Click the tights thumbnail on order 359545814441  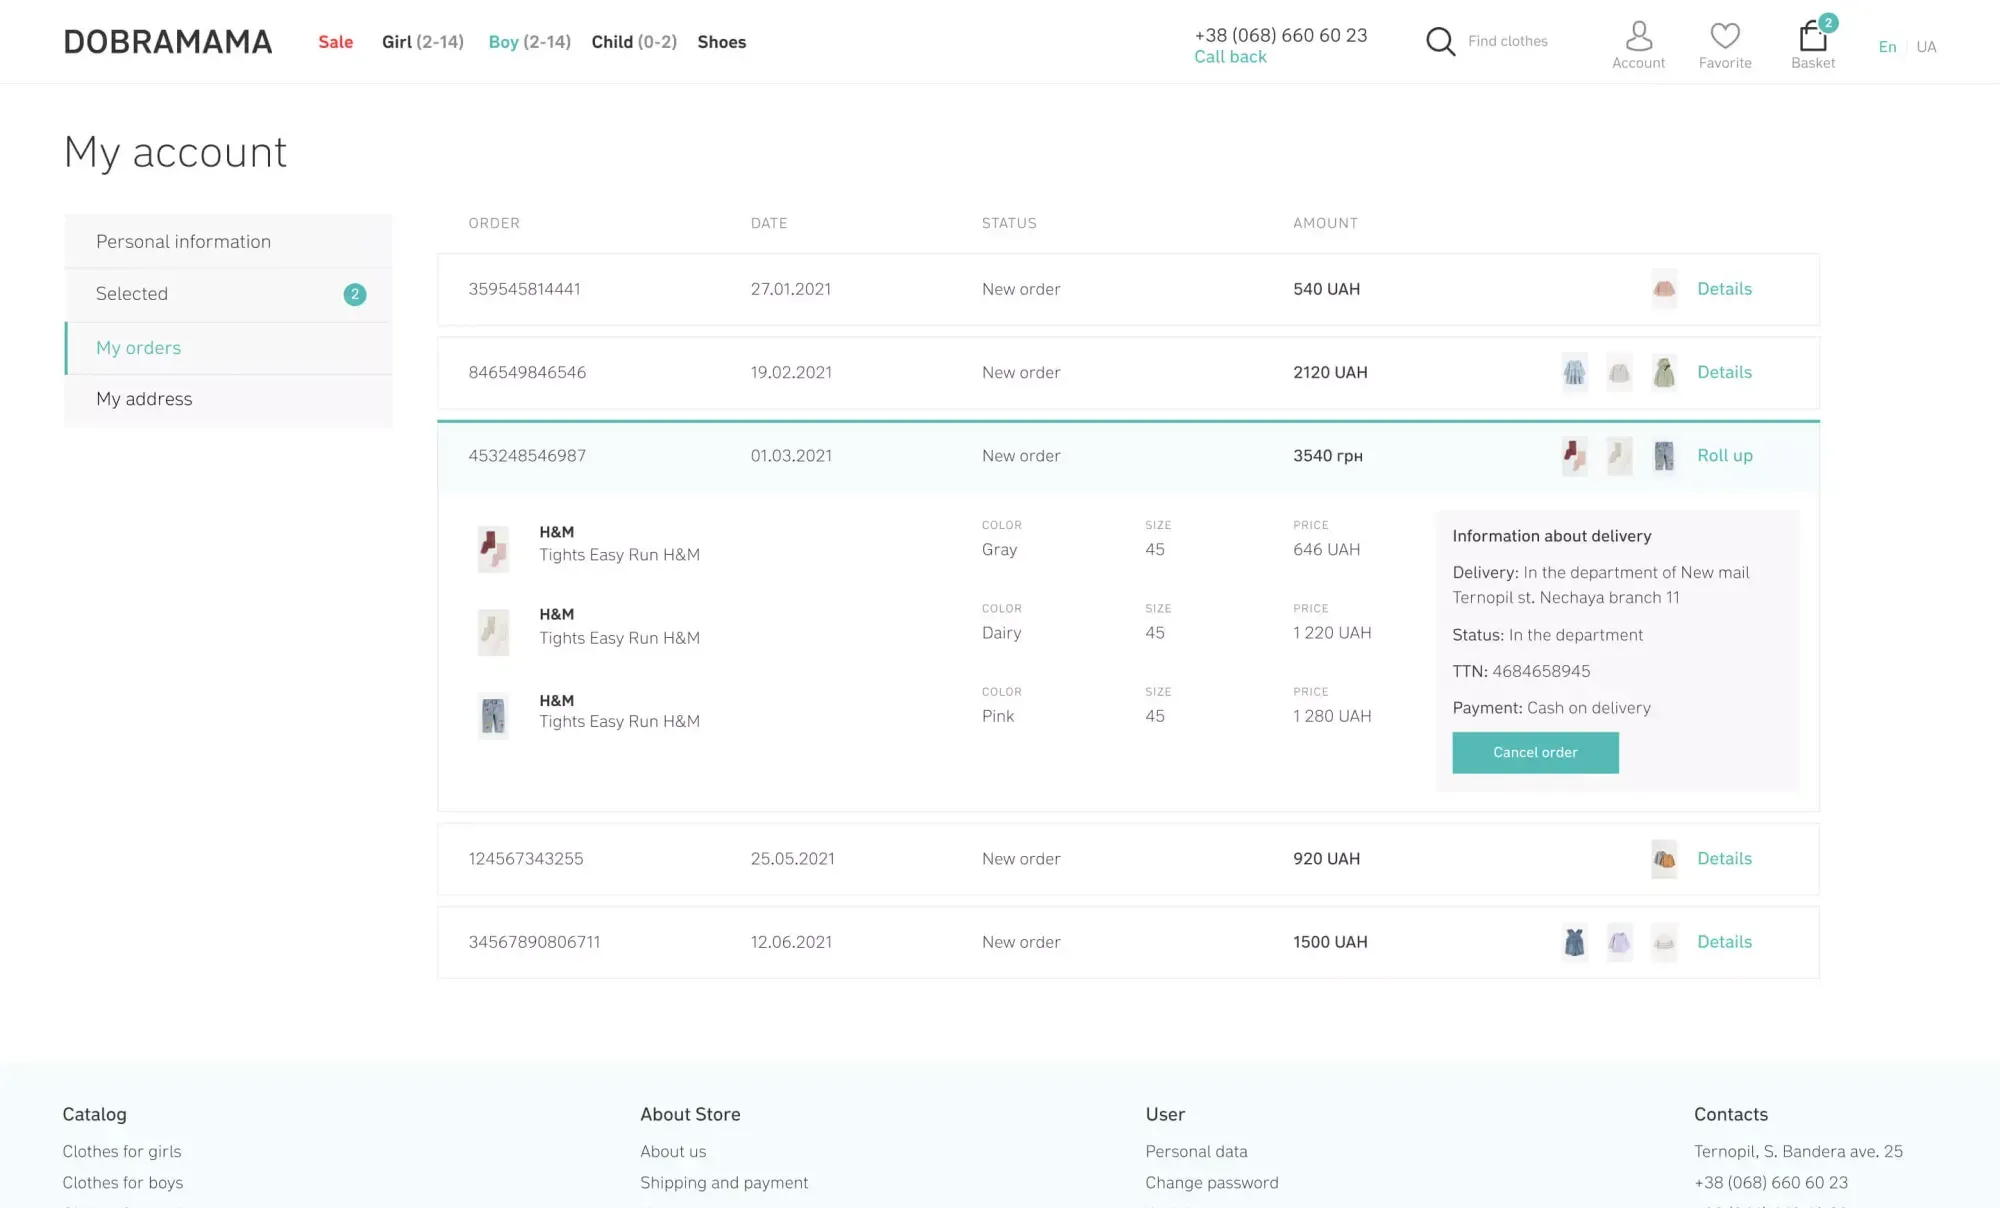[x=1664, y=289]
